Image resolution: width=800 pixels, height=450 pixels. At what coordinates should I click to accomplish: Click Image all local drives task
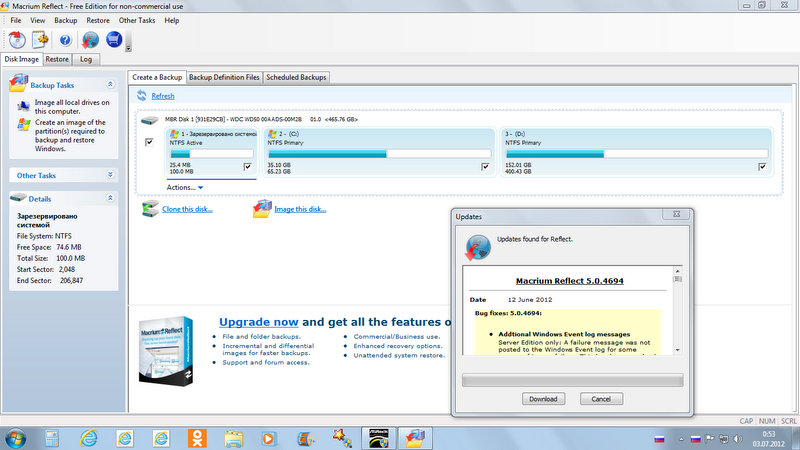[72, 107]
